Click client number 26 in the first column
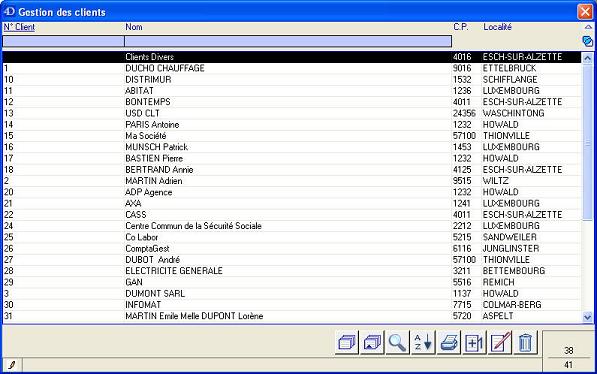Viewport: 597px width, 374px height. [x=8, y=248]
